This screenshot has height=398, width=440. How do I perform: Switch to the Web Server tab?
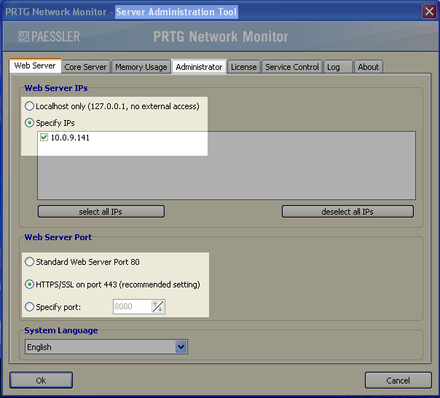point(35,66)
